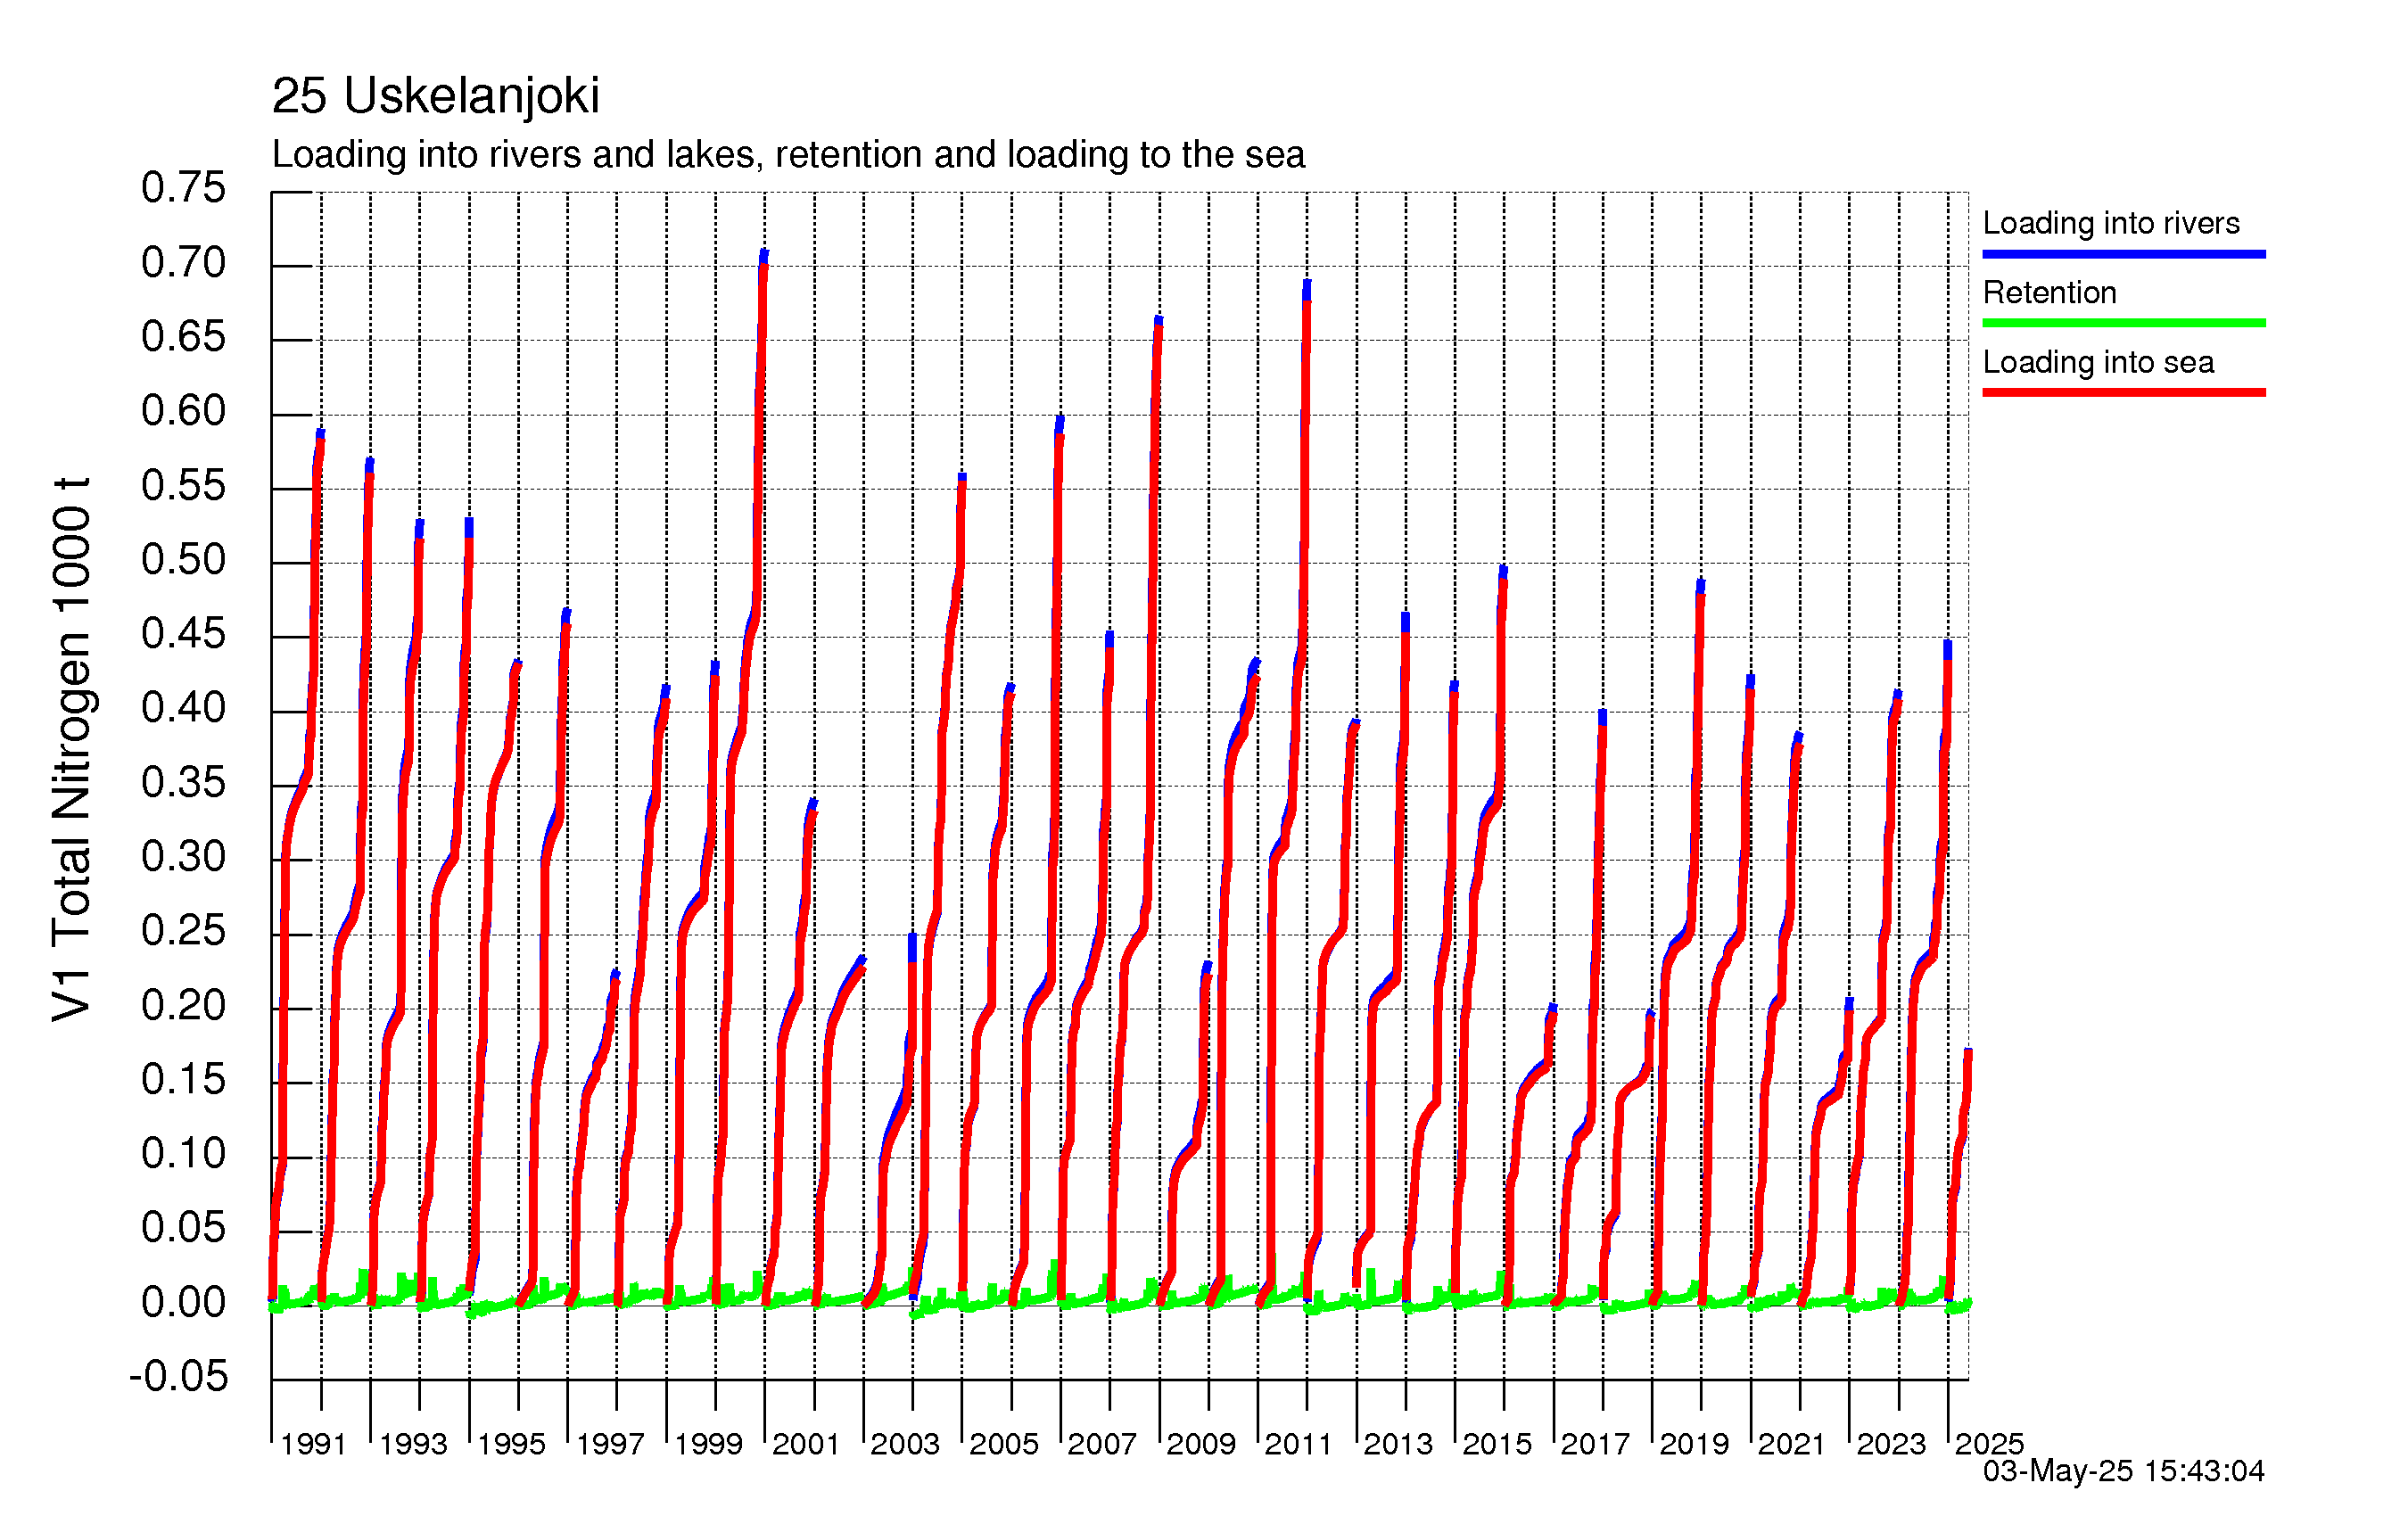Click the y-axis value 0.45
Screen dimensions: 2408x1516
(x=183, y=634)
